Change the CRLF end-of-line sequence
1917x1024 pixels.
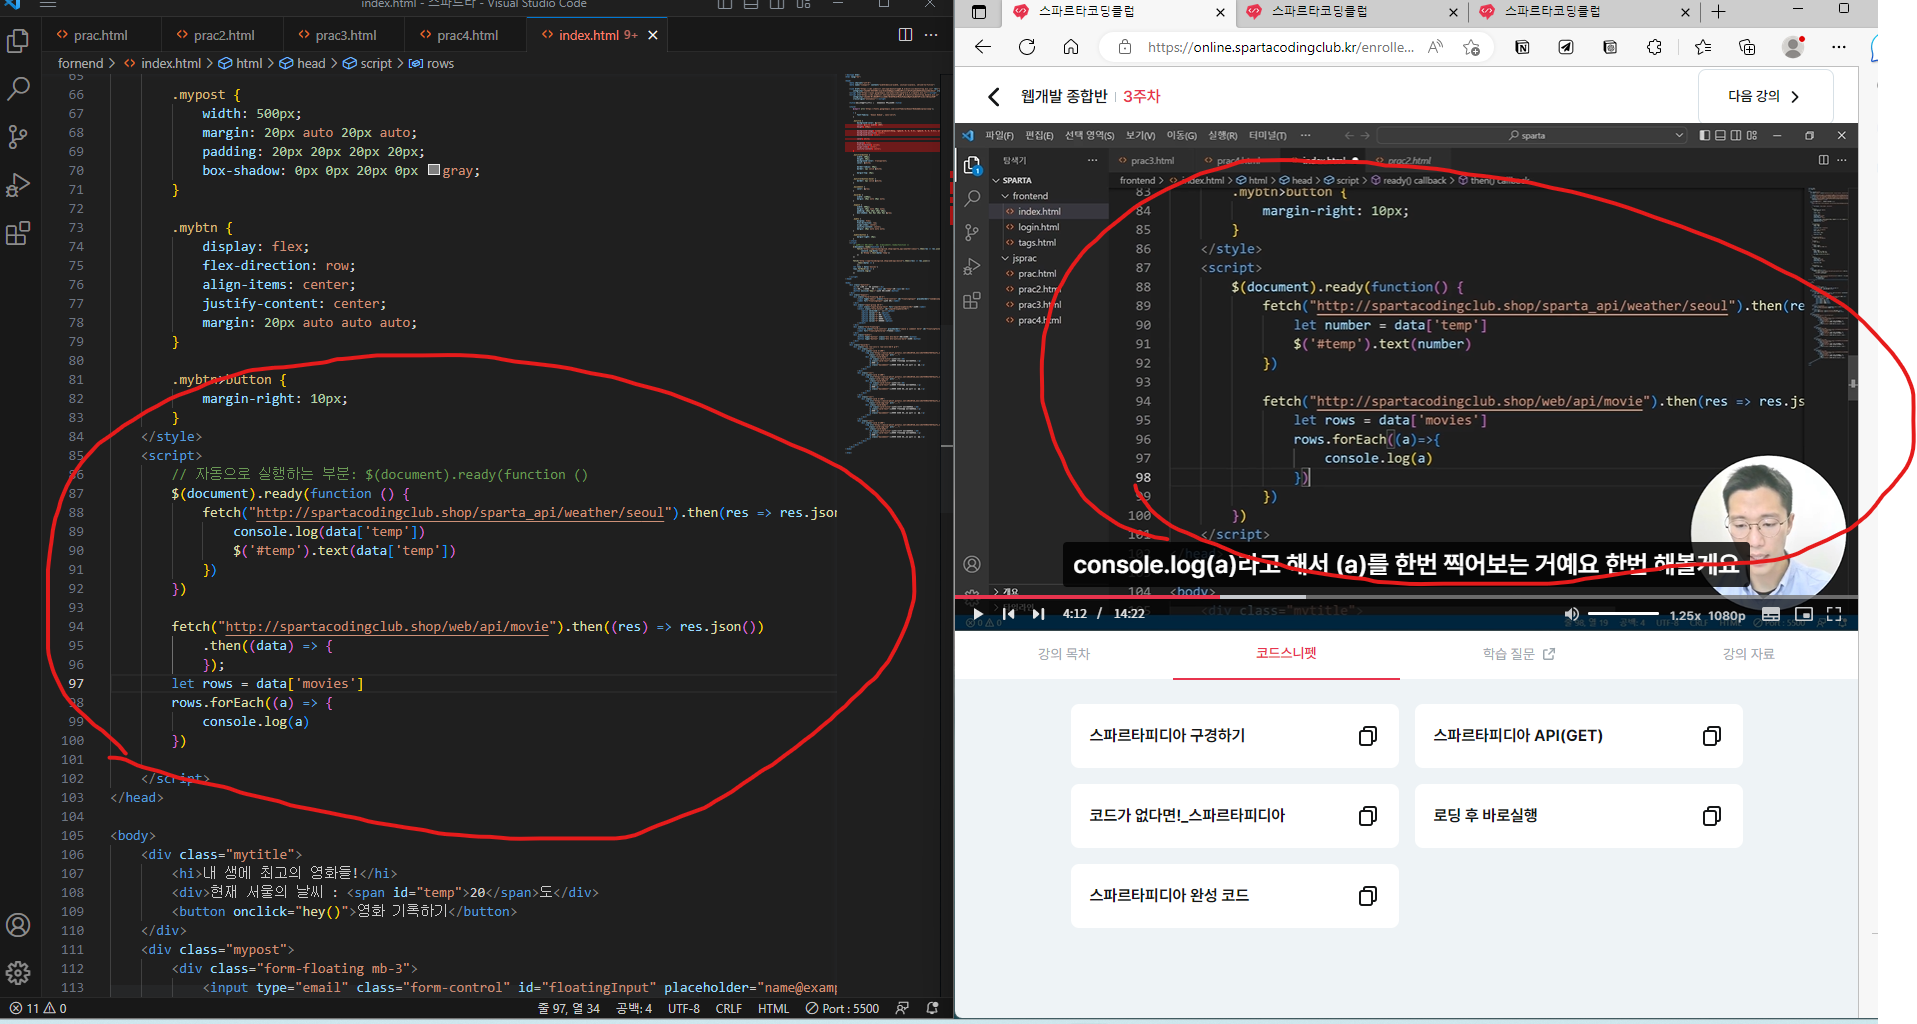coord(729,1008)
